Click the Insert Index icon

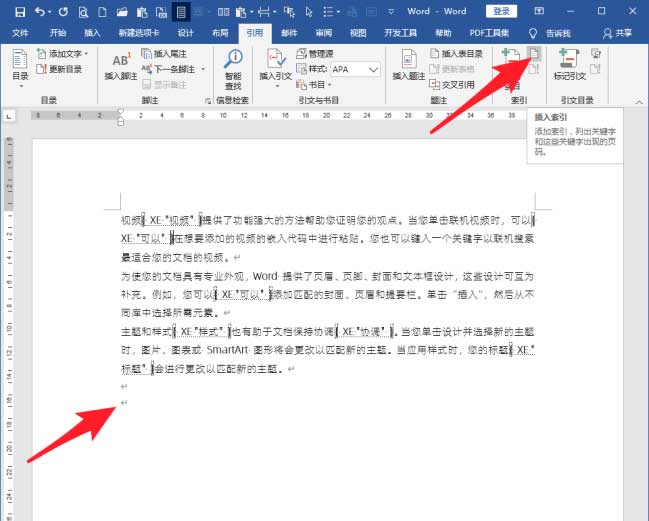click(x=536, y=54)
